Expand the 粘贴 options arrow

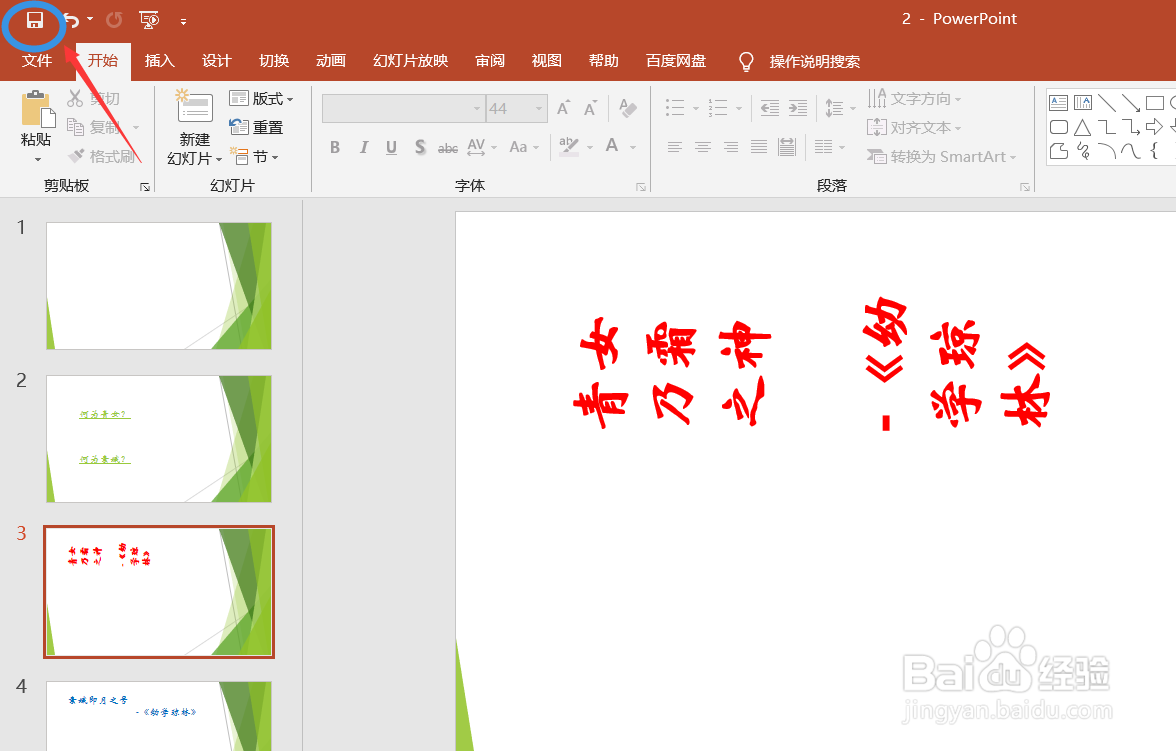[x=38, y=159]
